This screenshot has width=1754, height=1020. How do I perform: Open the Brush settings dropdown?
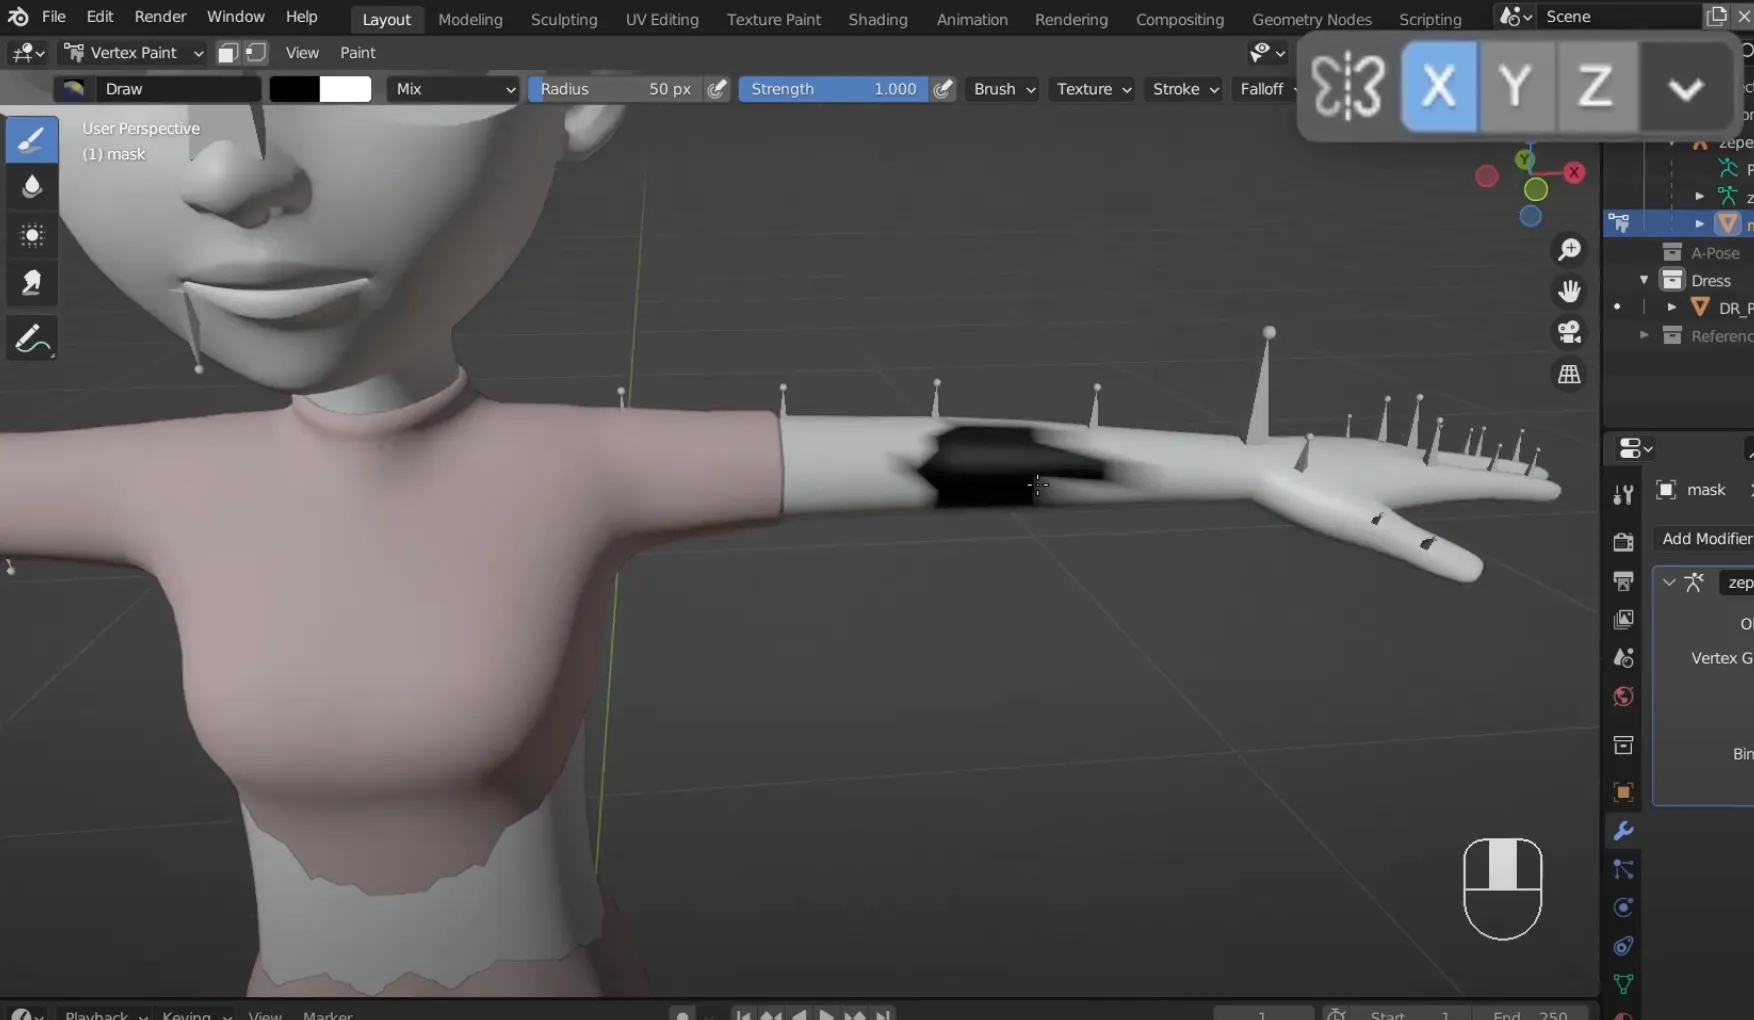pos(1003,89)
